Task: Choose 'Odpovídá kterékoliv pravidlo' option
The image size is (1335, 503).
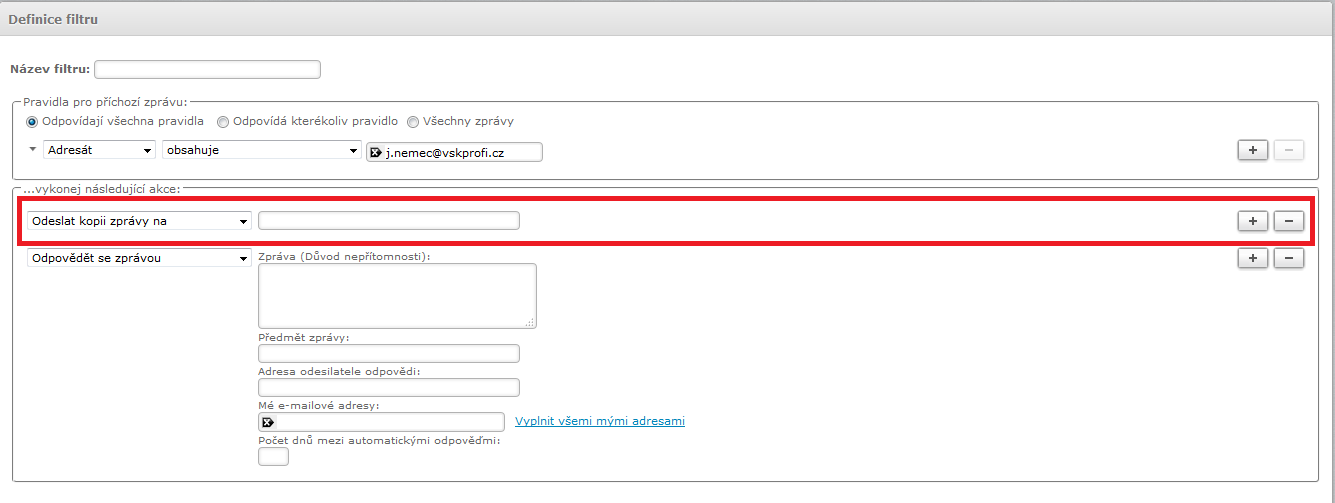Action: point(223,122)
